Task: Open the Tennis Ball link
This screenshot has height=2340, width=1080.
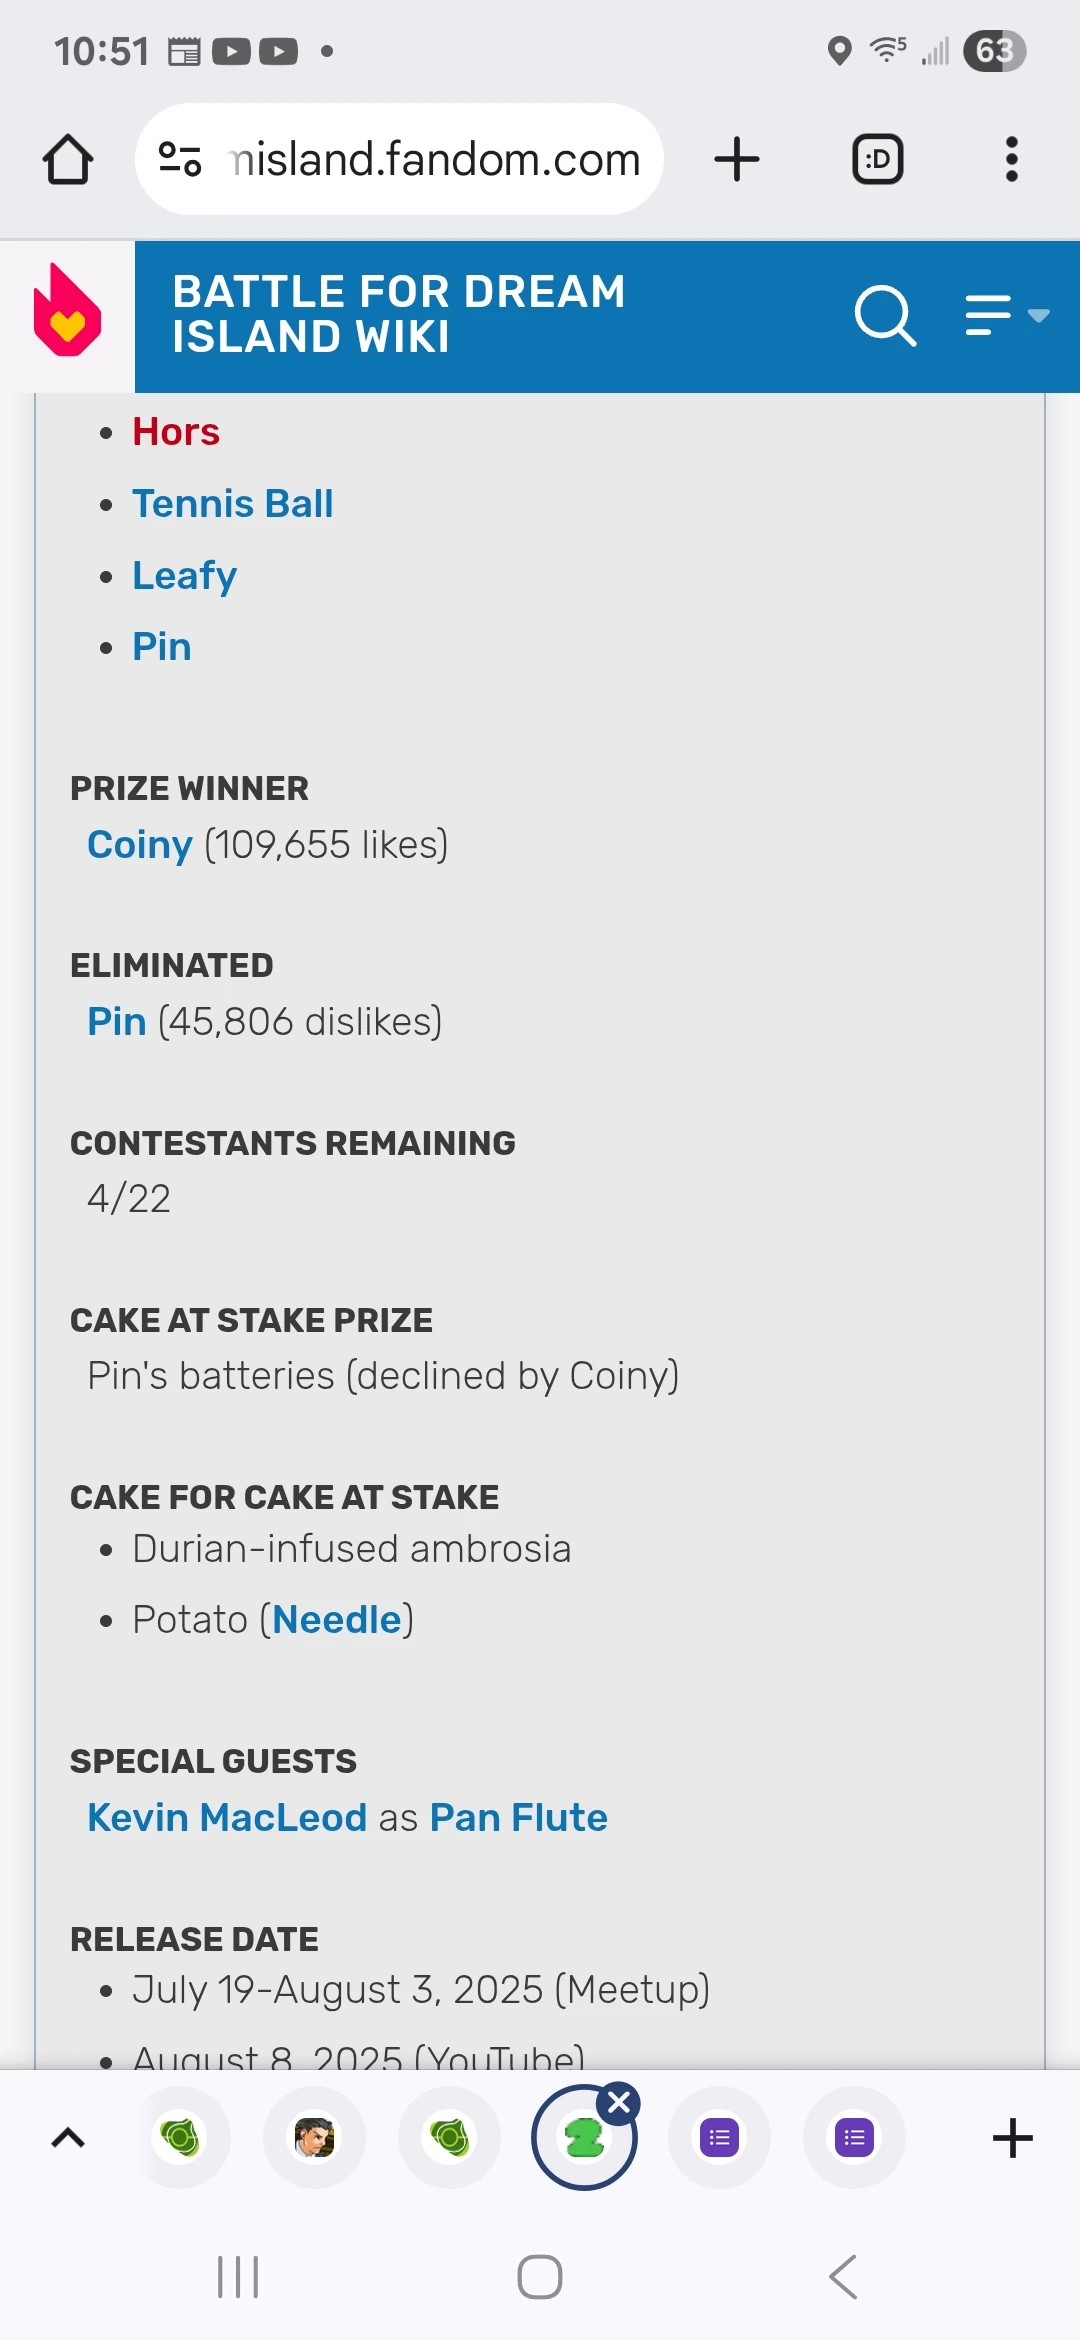Action: [232, 504]
